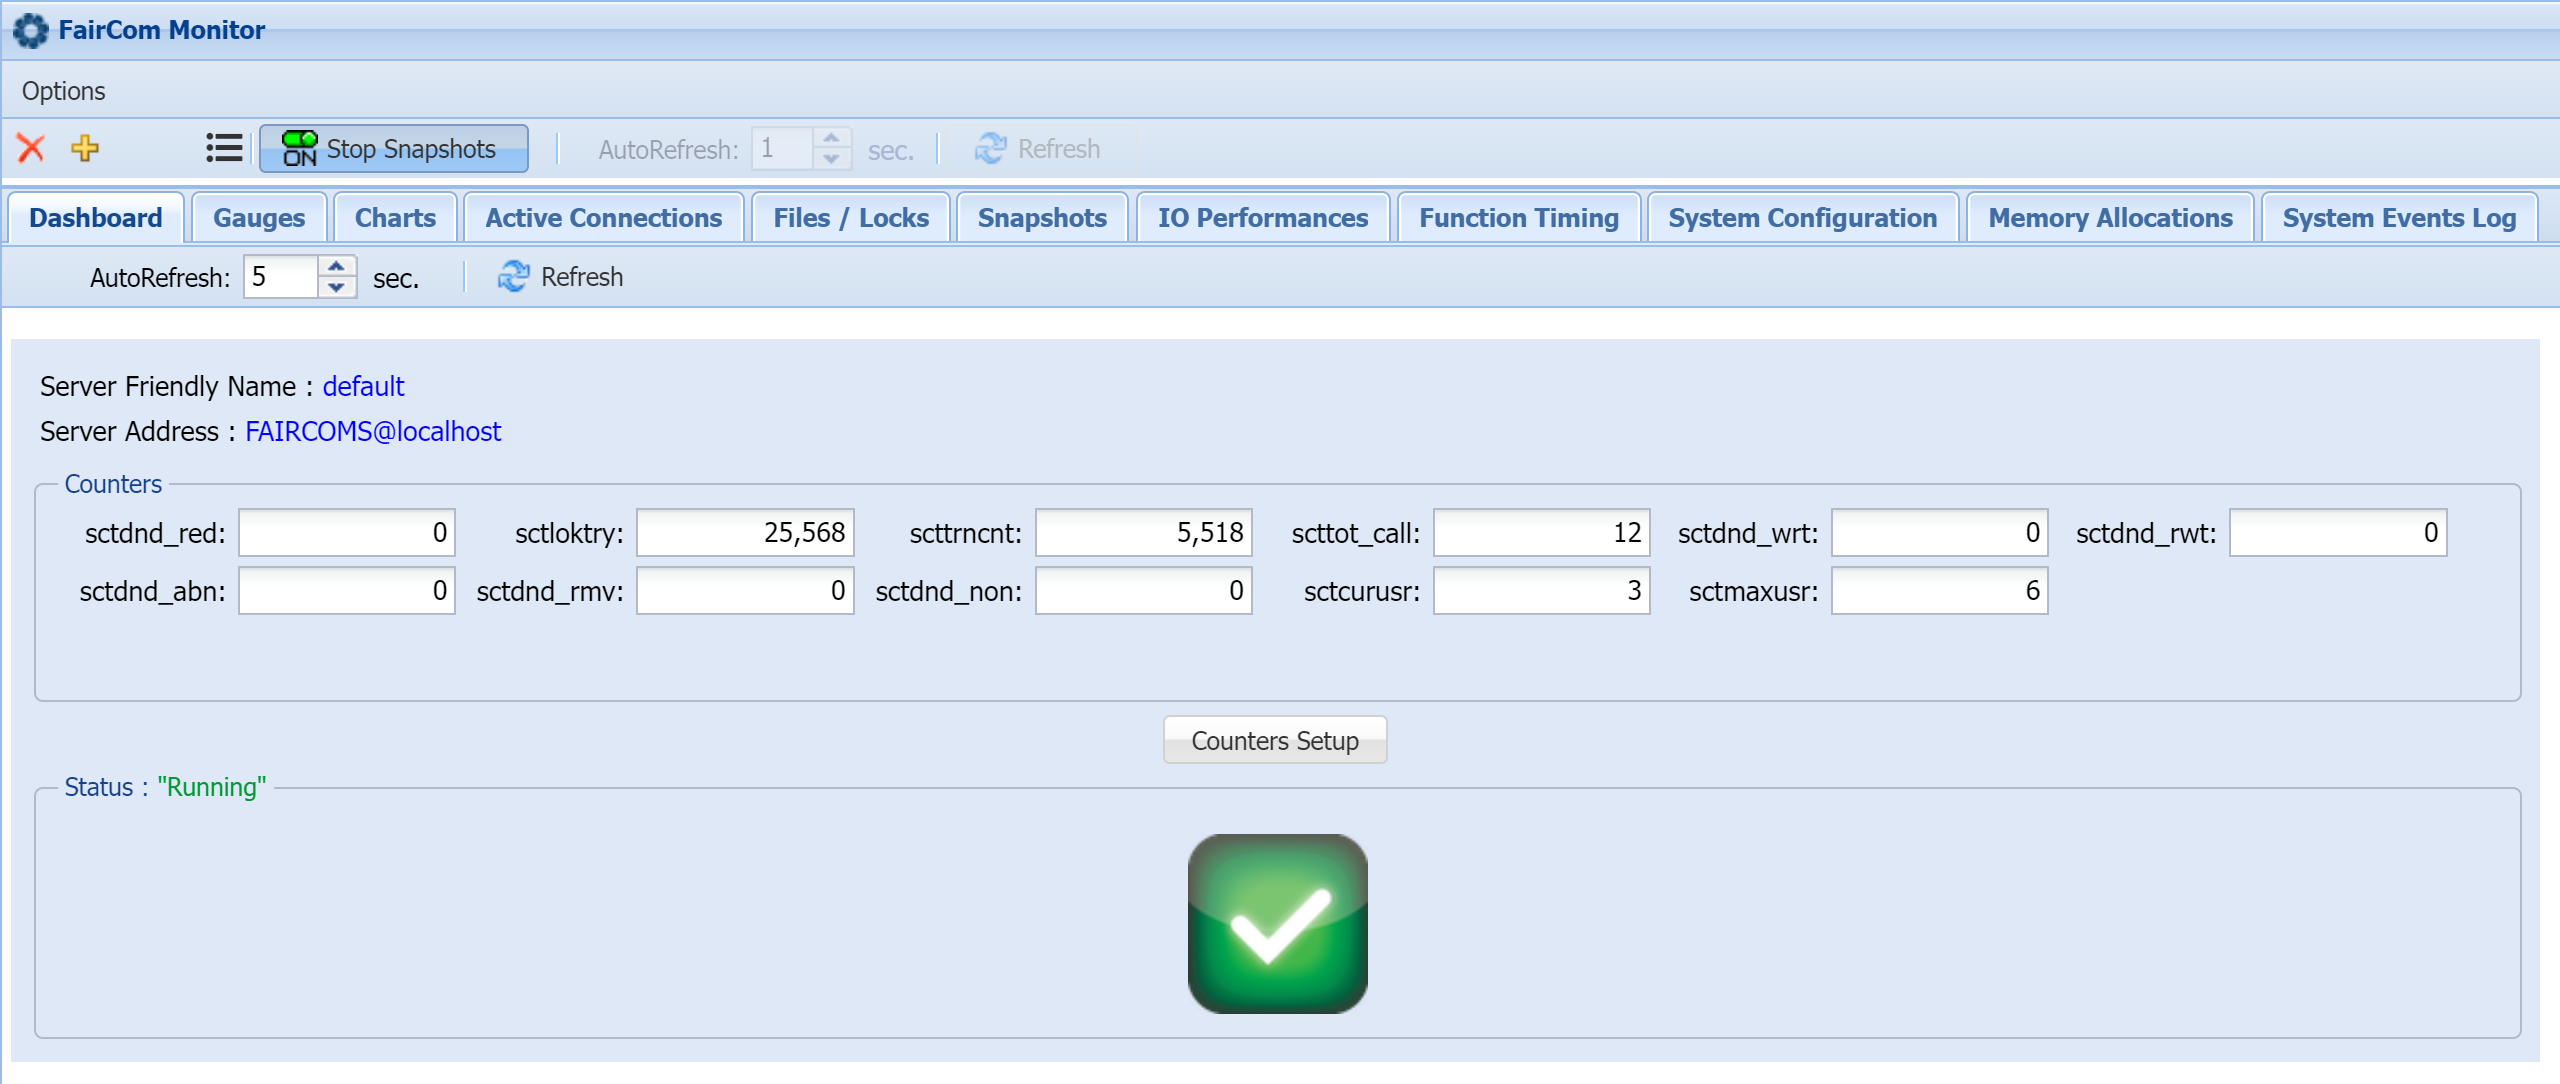
Task: Open the Active Connections tab
Action: click(603, 218)
